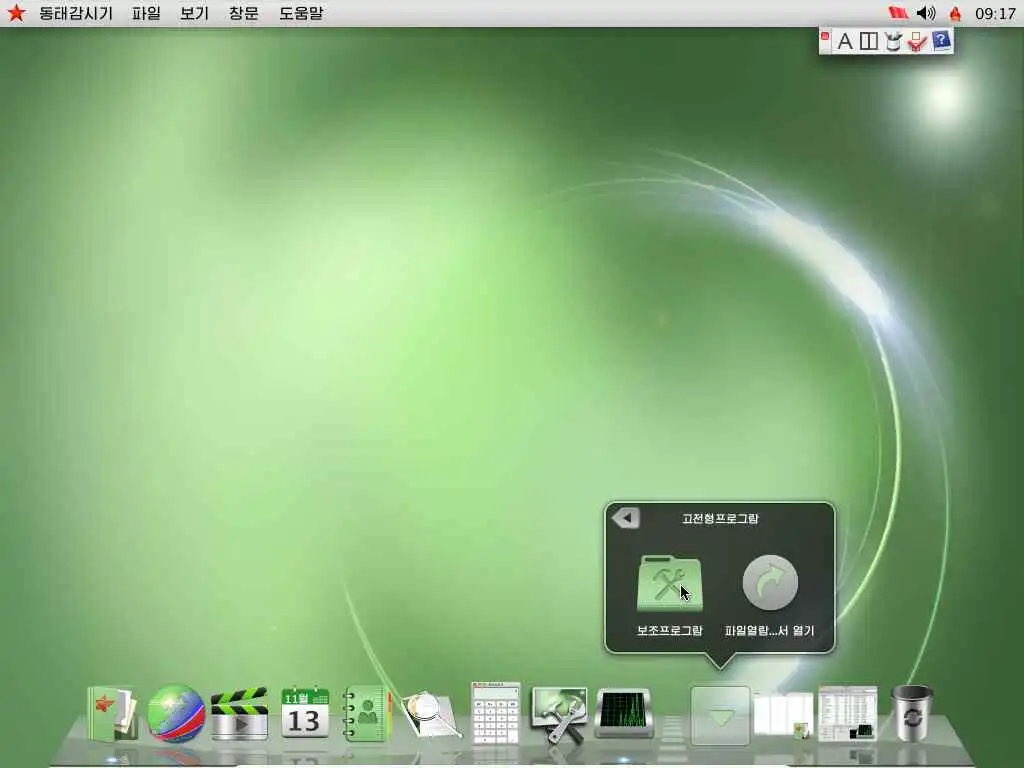Open the calendar dock icon showing 13

305,712
